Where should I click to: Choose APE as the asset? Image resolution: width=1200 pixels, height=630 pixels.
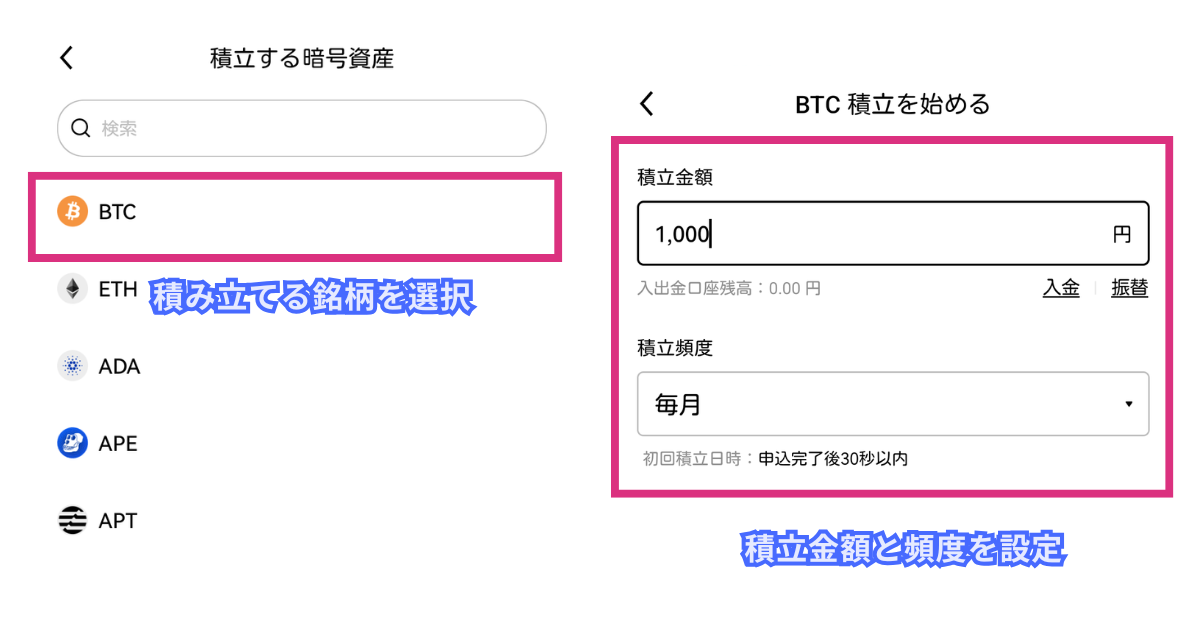[x=118, y=443]
